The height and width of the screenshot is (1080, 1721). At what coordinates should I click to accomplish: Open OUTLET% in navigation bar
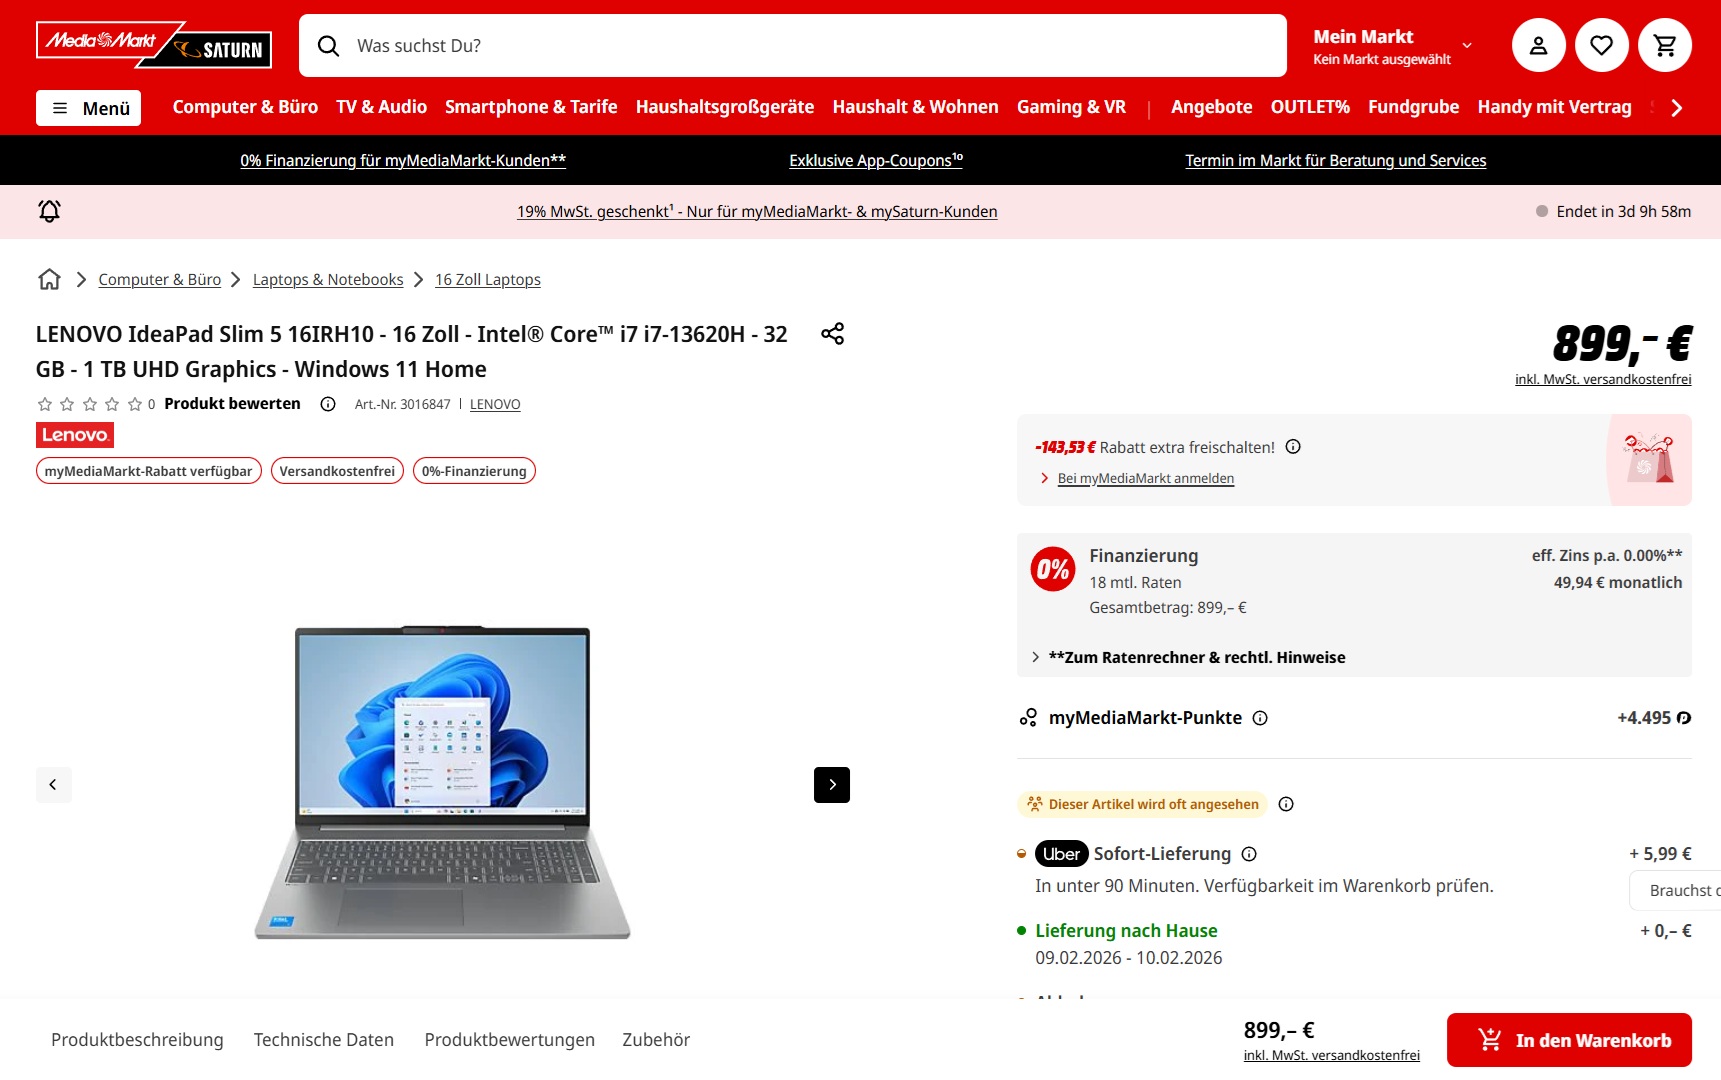(1310, 107)
